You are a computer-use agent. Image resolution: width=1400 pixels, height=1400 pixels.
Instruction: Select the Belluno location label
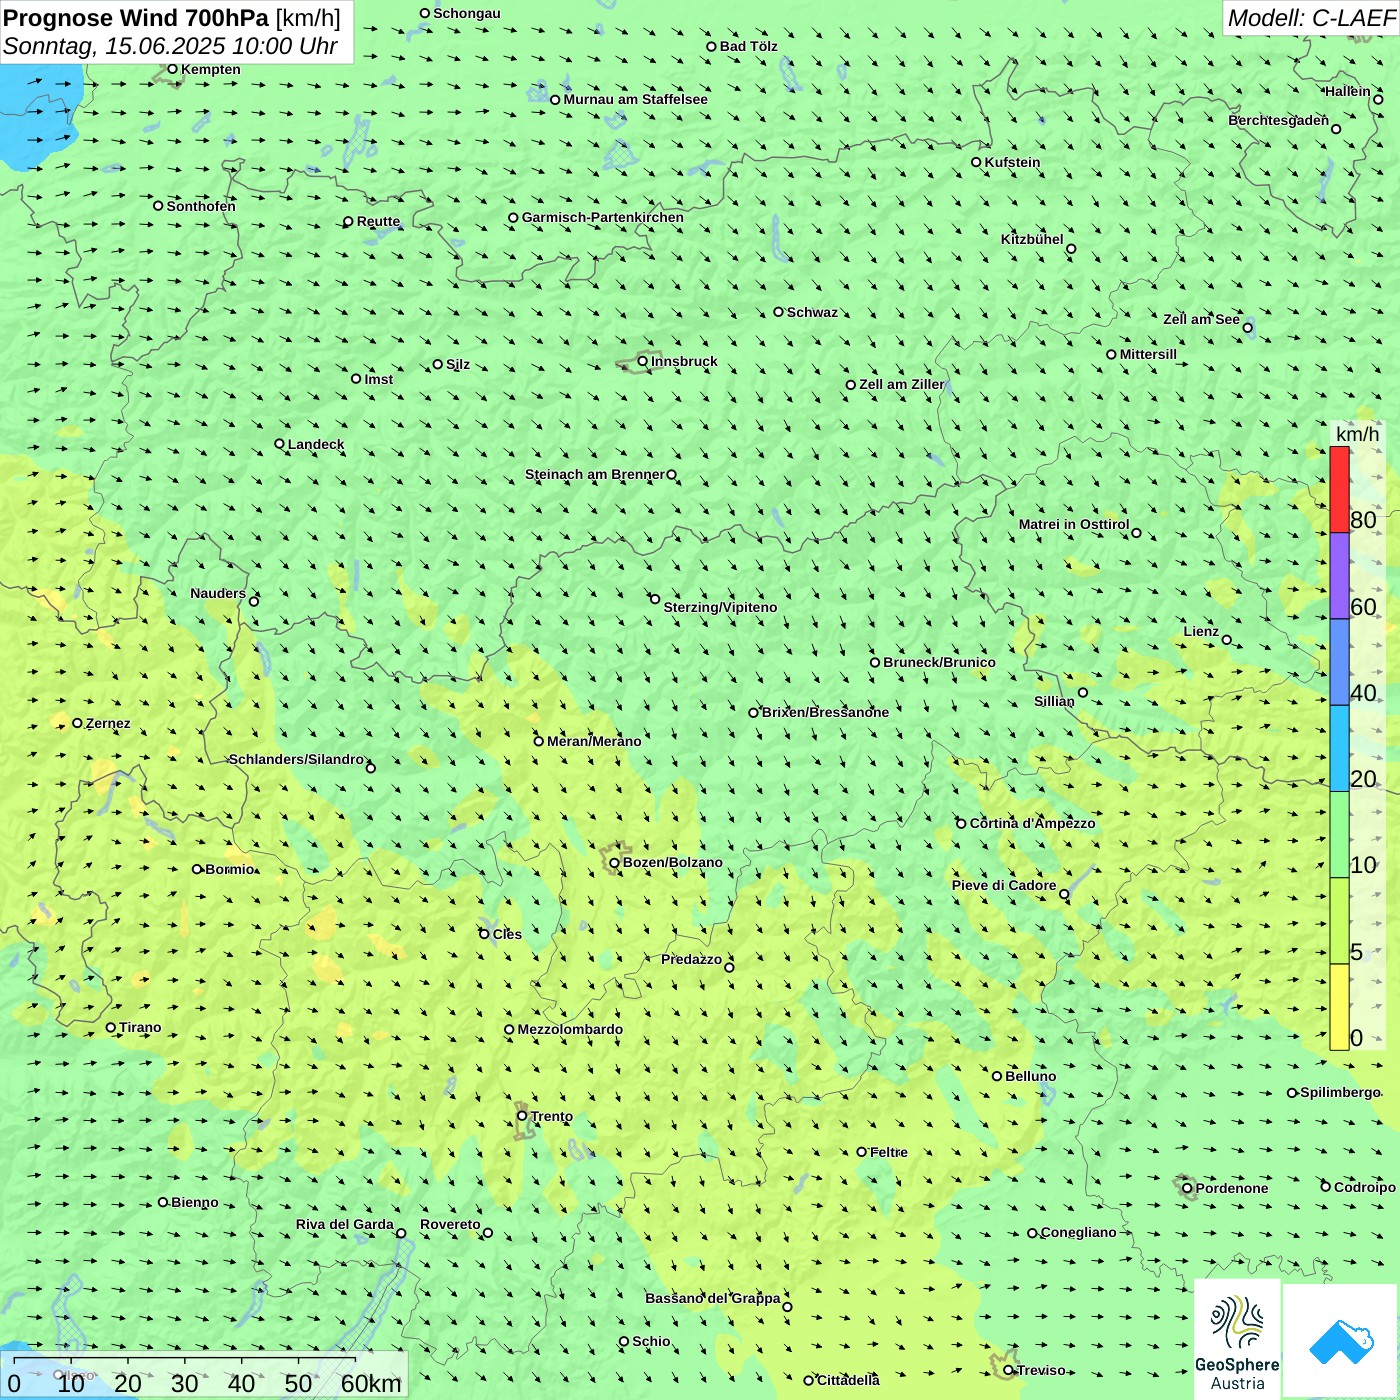(x=1030, y=1076)
